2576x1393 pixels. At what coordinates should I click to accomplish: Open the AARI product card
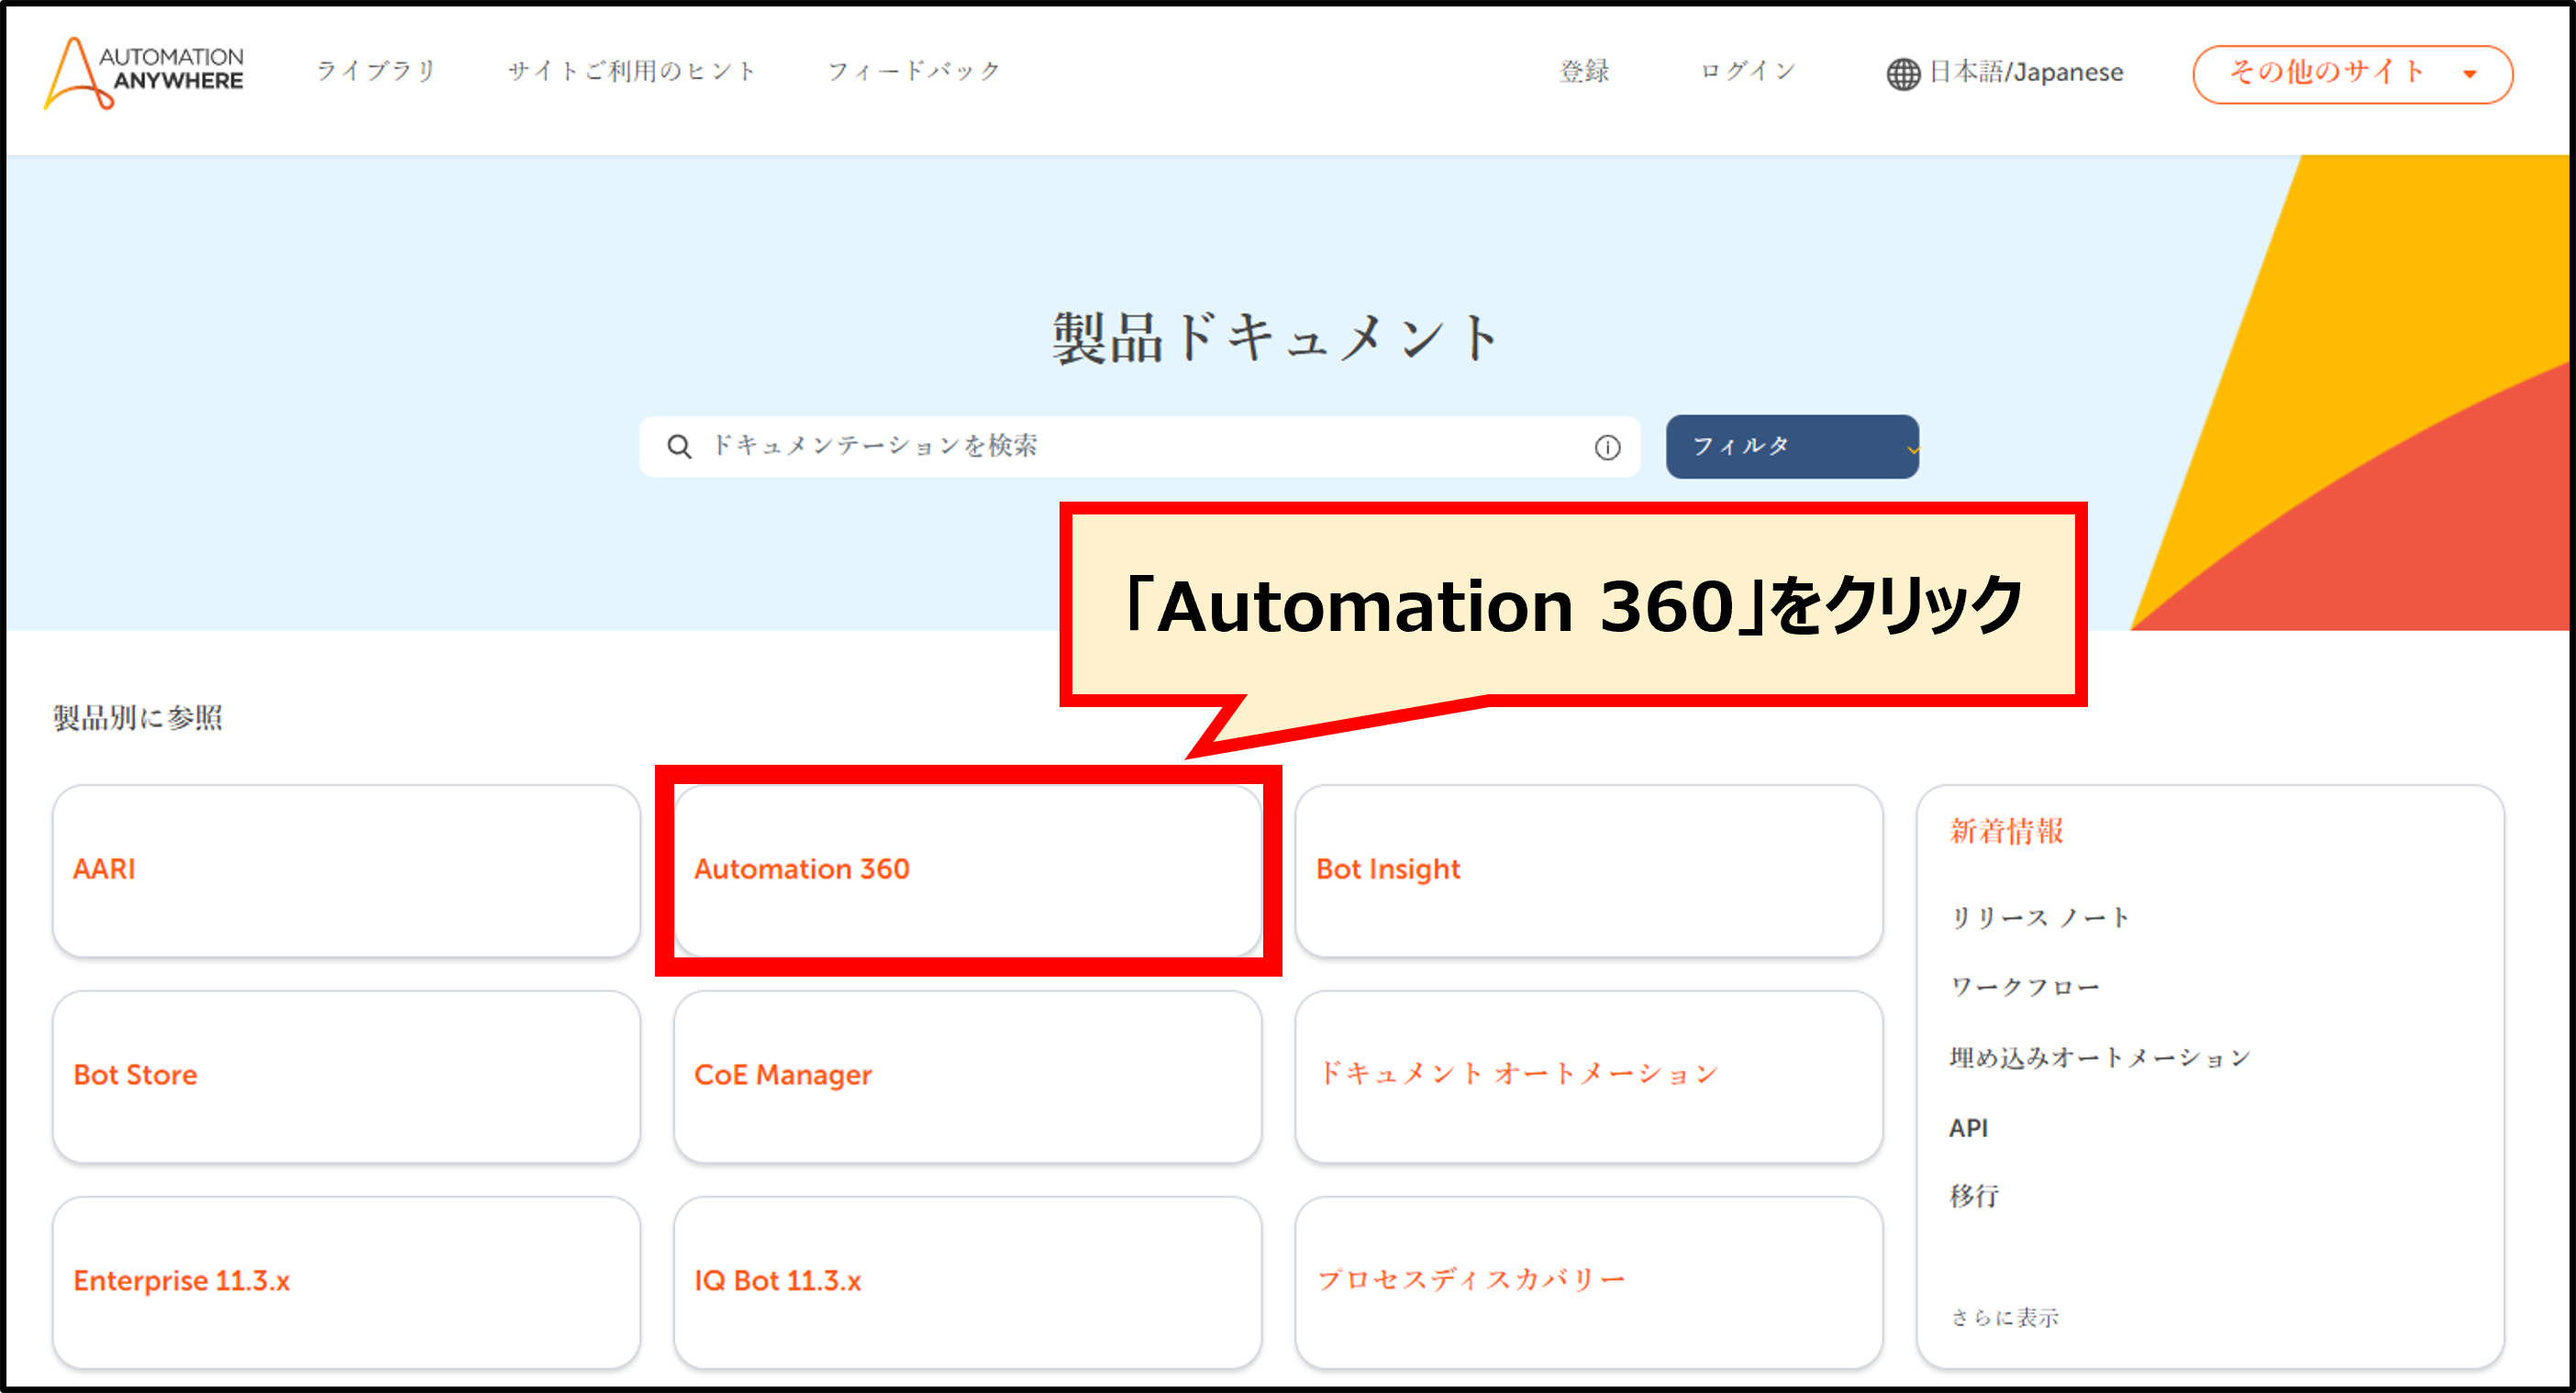coord(346,871)
